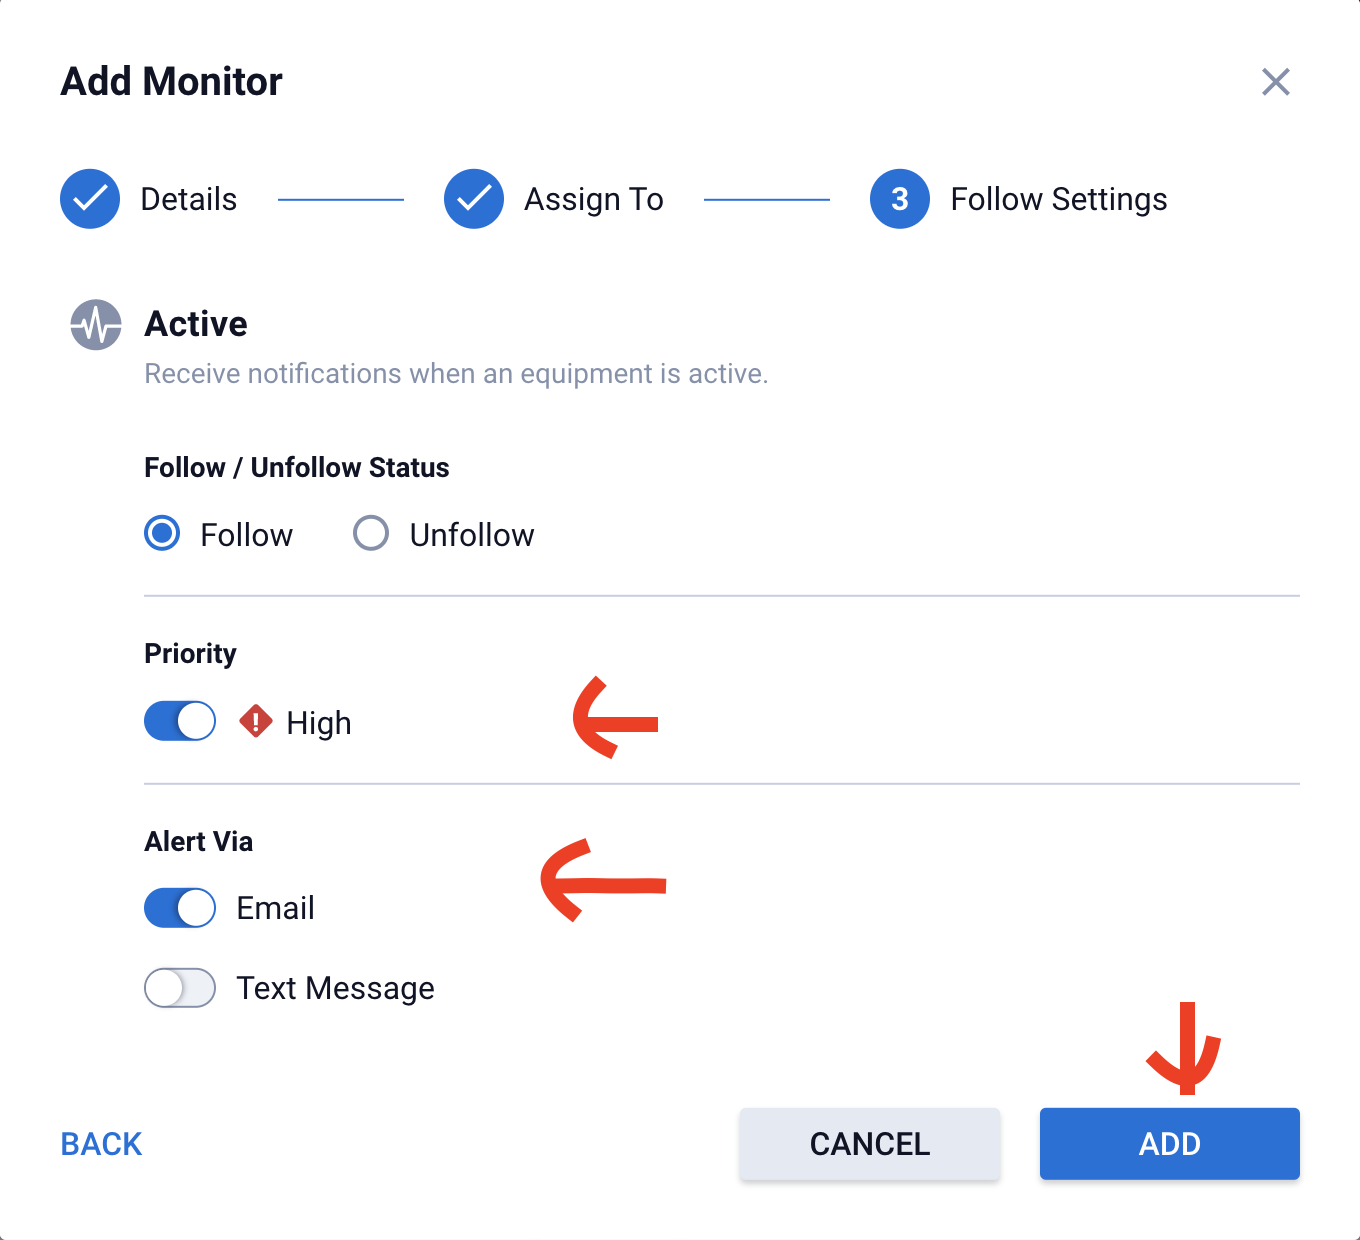1360x1240 pixels.
Task: Go to the Assign To step
Action: 594,199
